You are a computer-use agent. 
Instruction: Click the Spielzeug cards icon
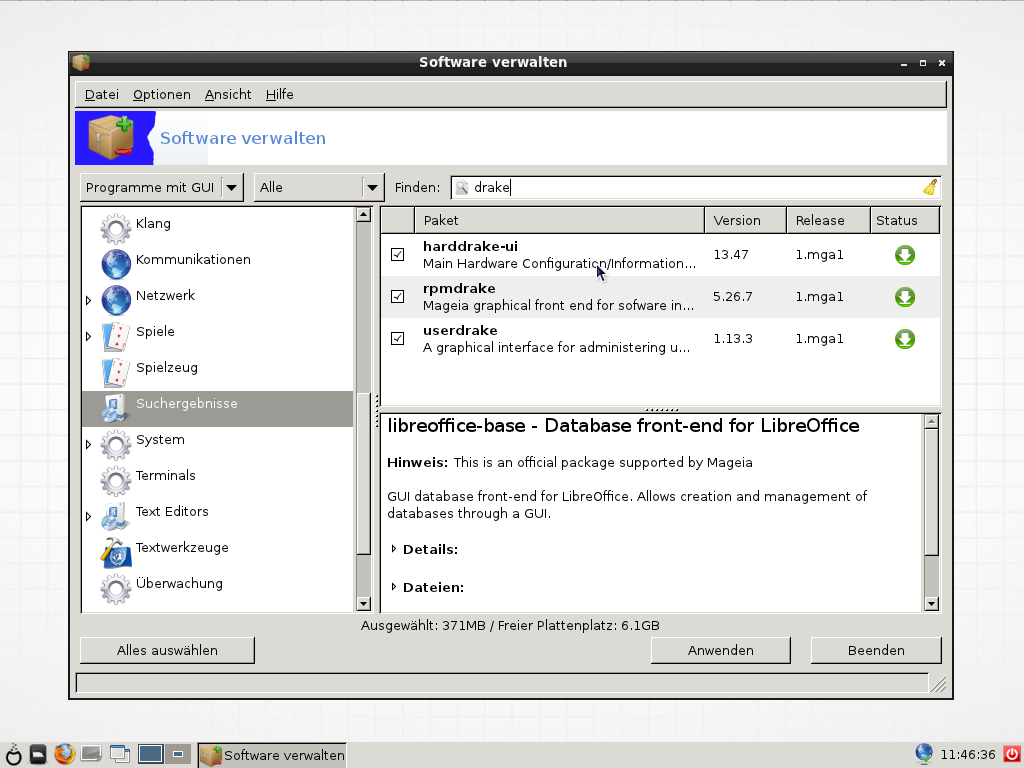(116, 372)
